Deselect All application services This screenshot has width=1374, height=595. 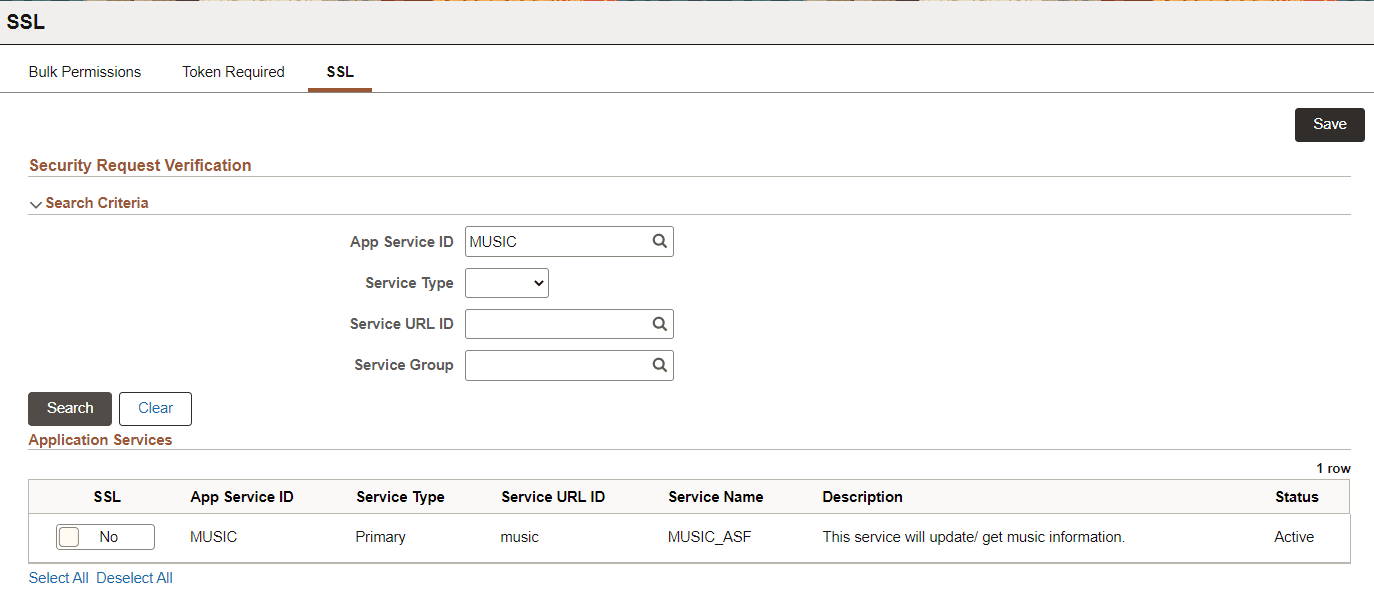[x=134, y=577]
